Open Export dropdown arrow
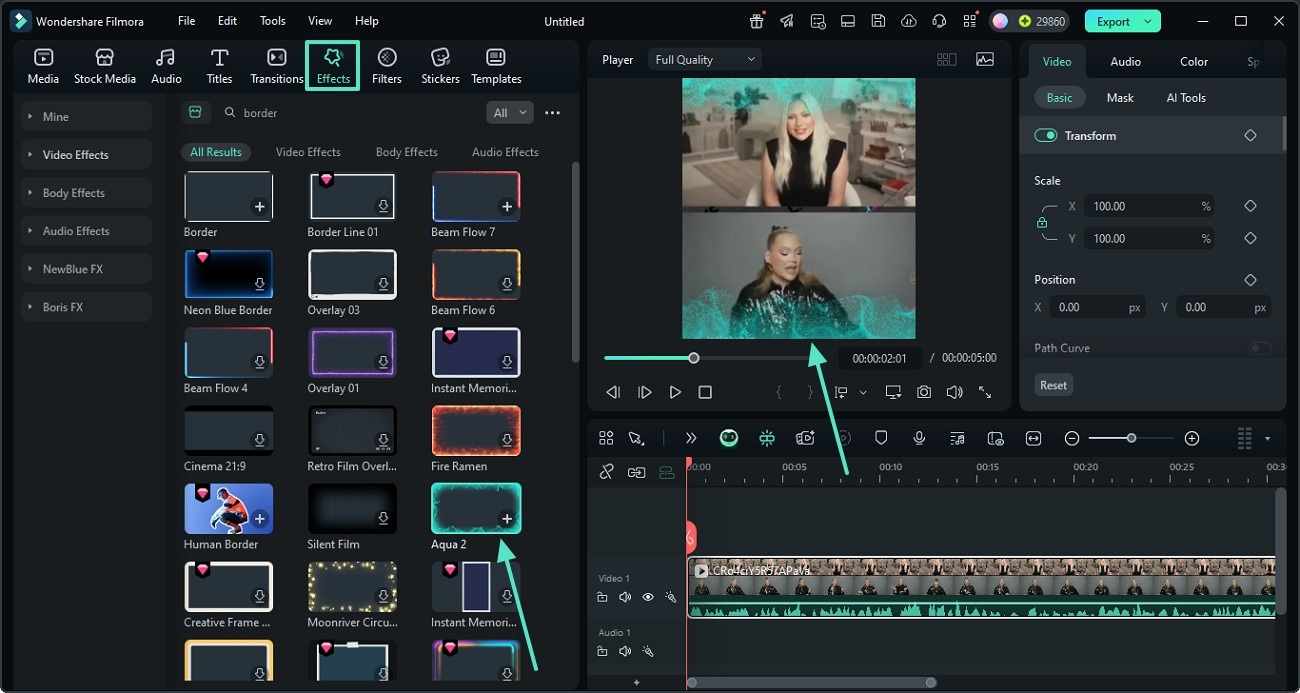Screen dimensions: 1300x693 (1148, 21)
